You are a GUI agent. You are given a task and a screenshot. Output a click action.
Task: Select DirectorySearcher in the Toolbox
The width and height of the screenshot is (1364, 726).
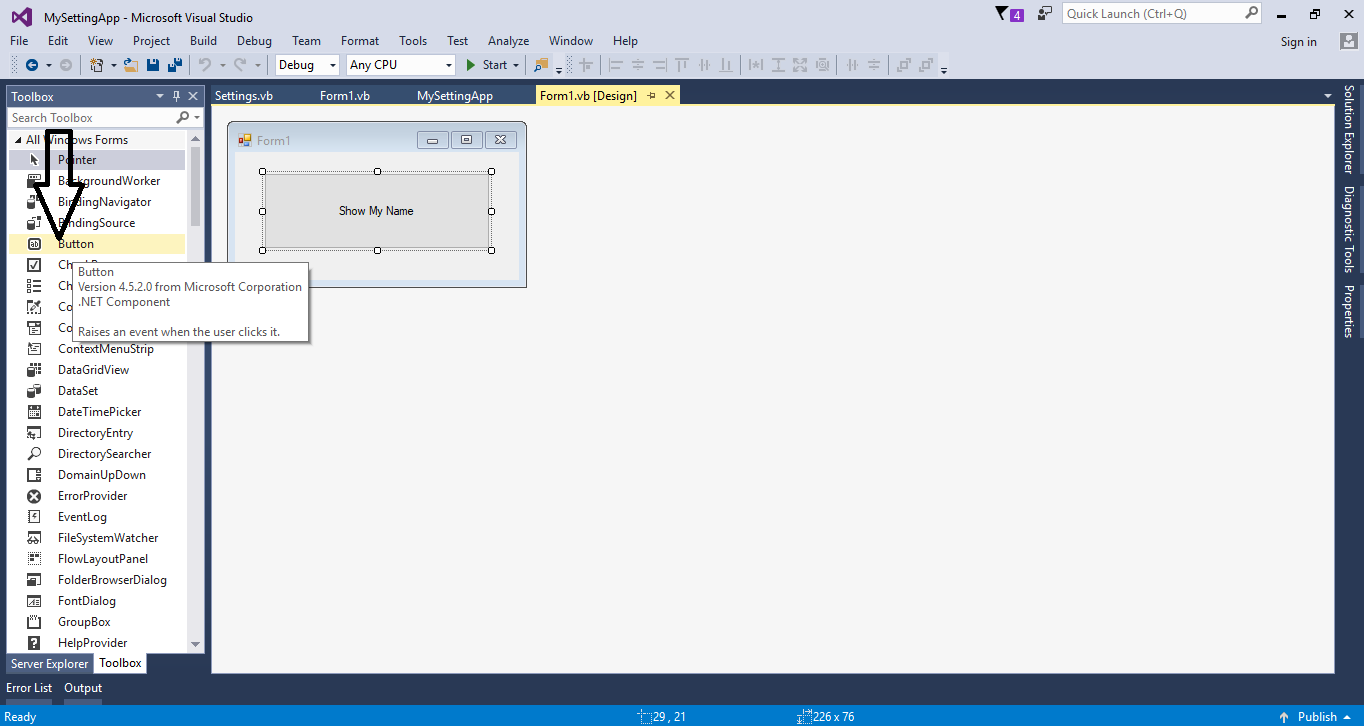point(97,454)
